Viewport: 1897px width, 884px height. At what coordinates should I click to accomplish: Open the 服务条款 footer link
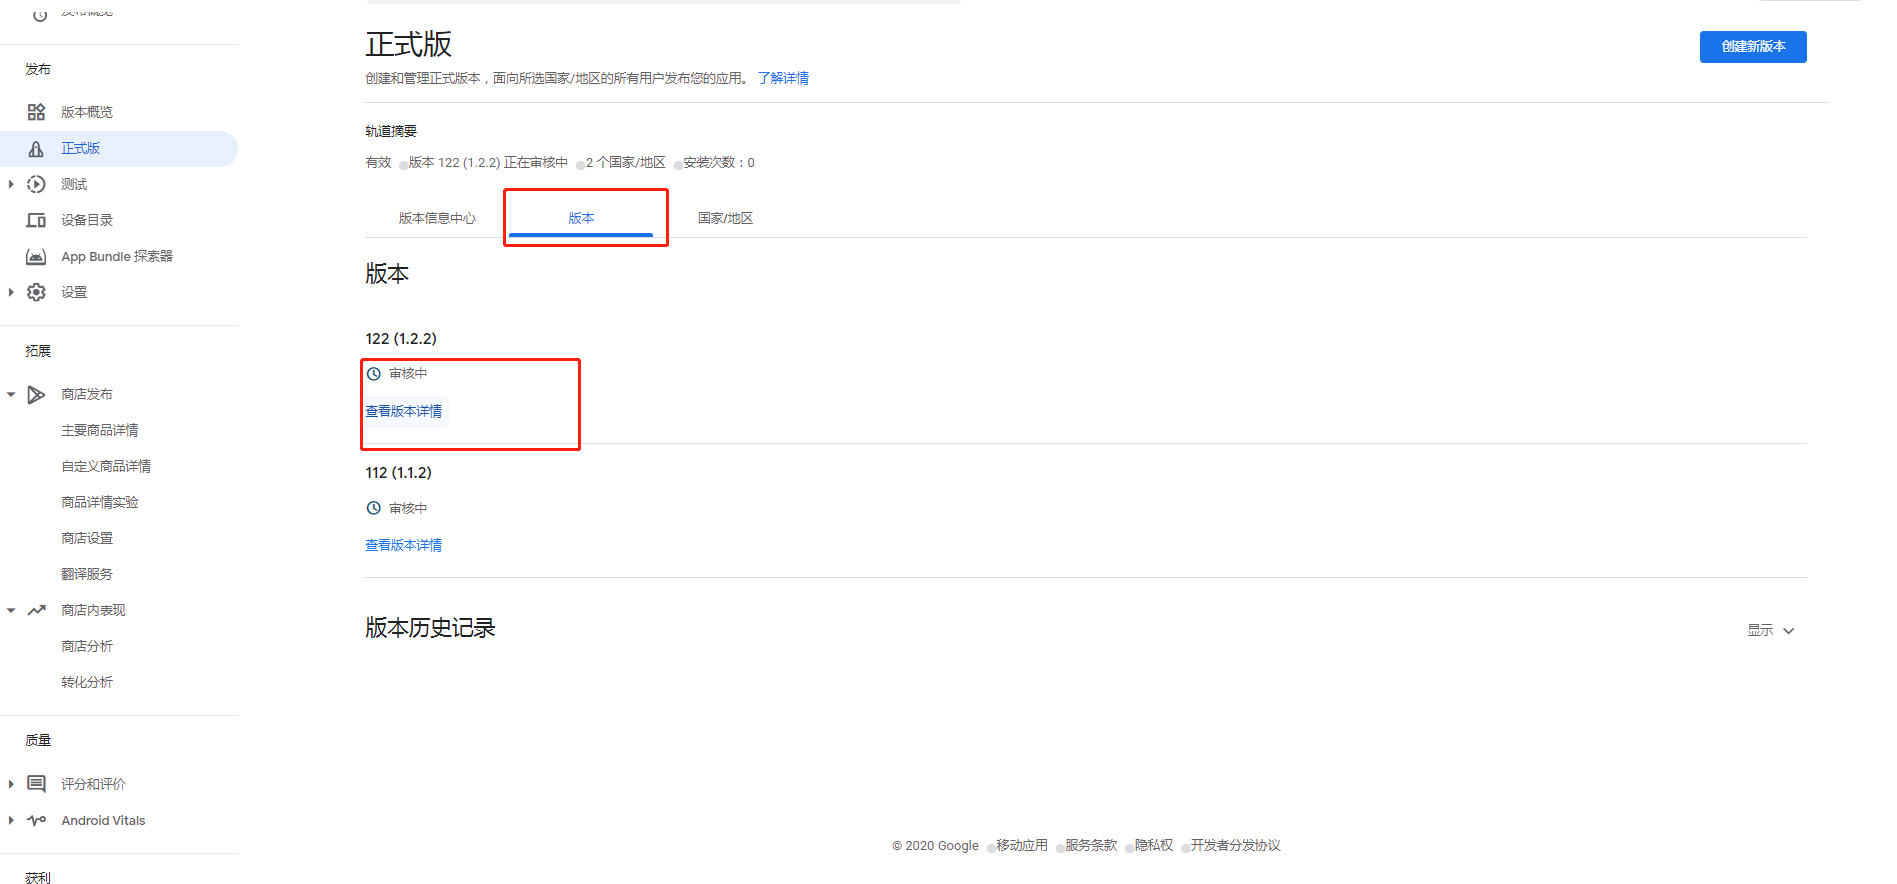[x=1091, y=845]
